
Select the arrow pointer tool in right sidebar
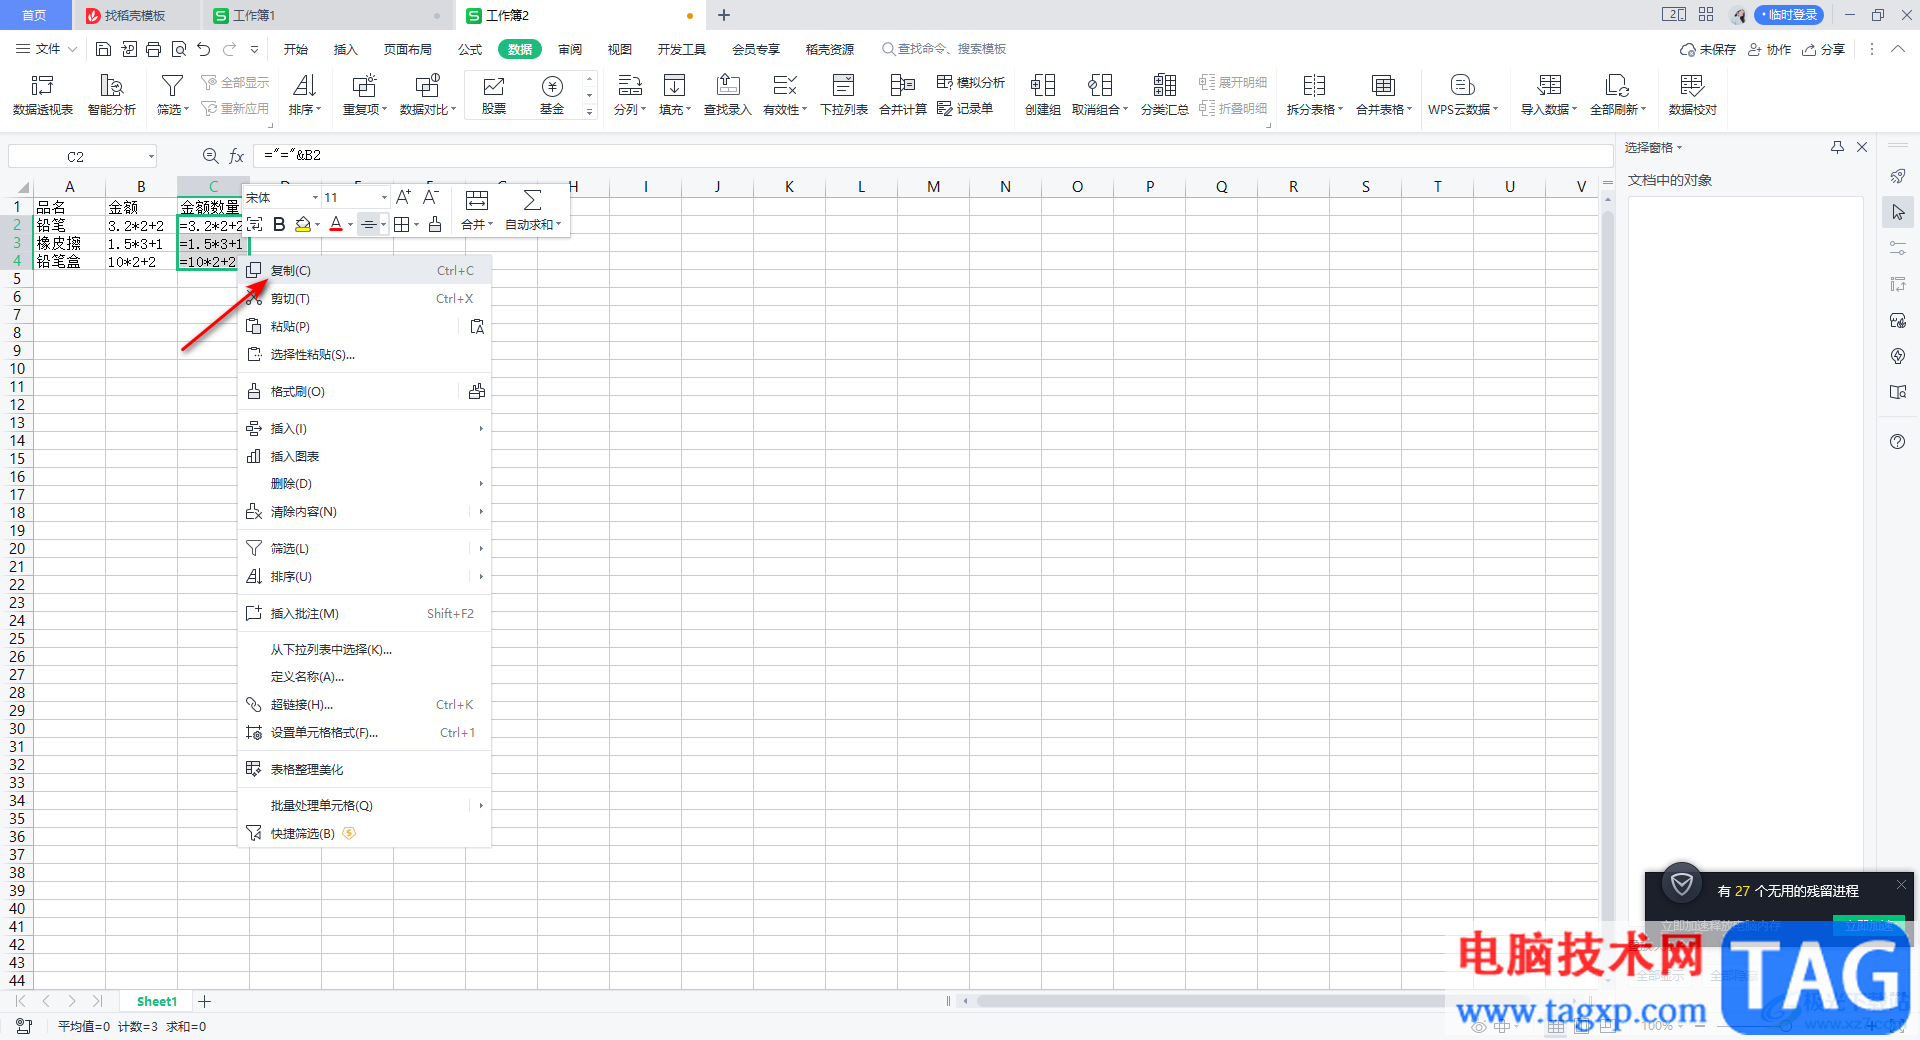(x=1897, y=212)
